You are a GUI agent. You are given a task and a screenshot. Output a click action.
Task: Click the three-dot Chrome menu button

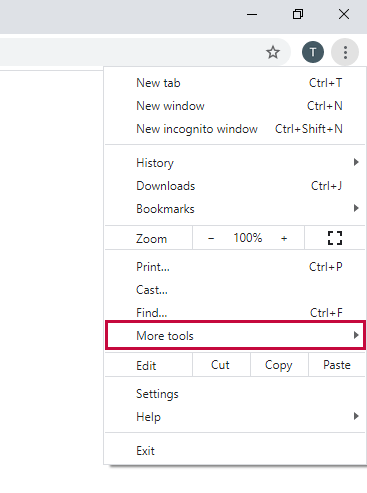tap(345, 52)
